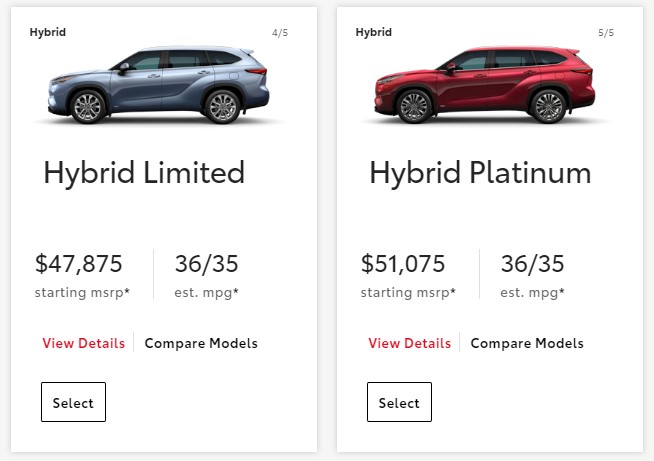Compare Models under Hybrid Limited
The image size is (654, 461).
[201, 343]
